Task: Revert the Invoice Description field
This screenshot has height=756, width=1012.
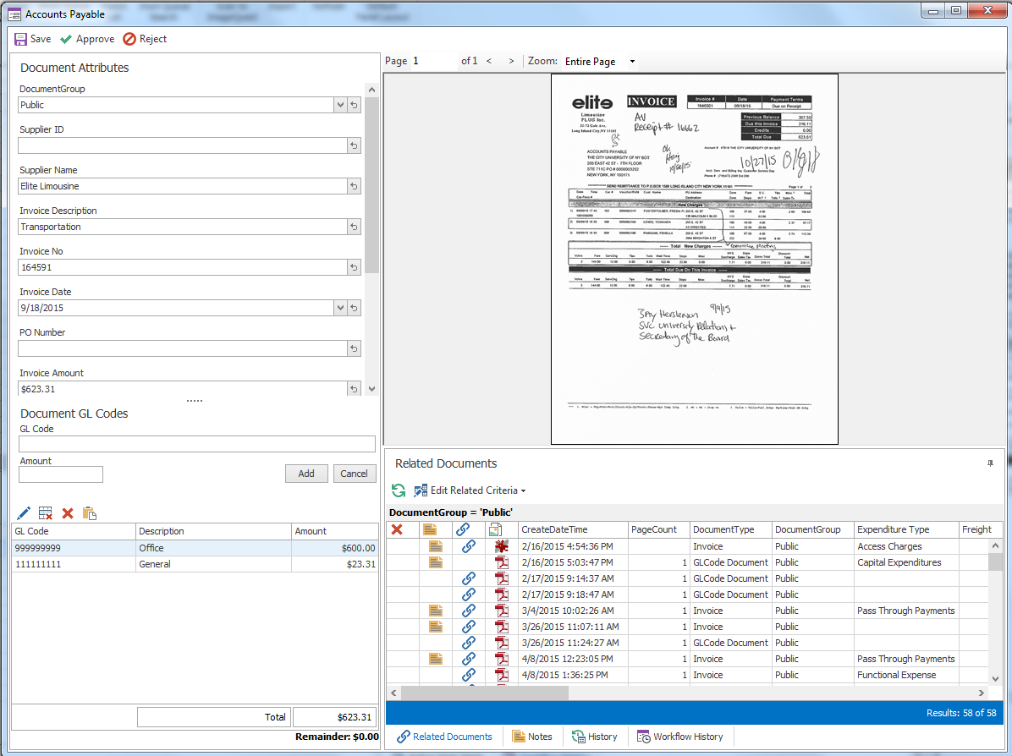Action: [354, 227]
